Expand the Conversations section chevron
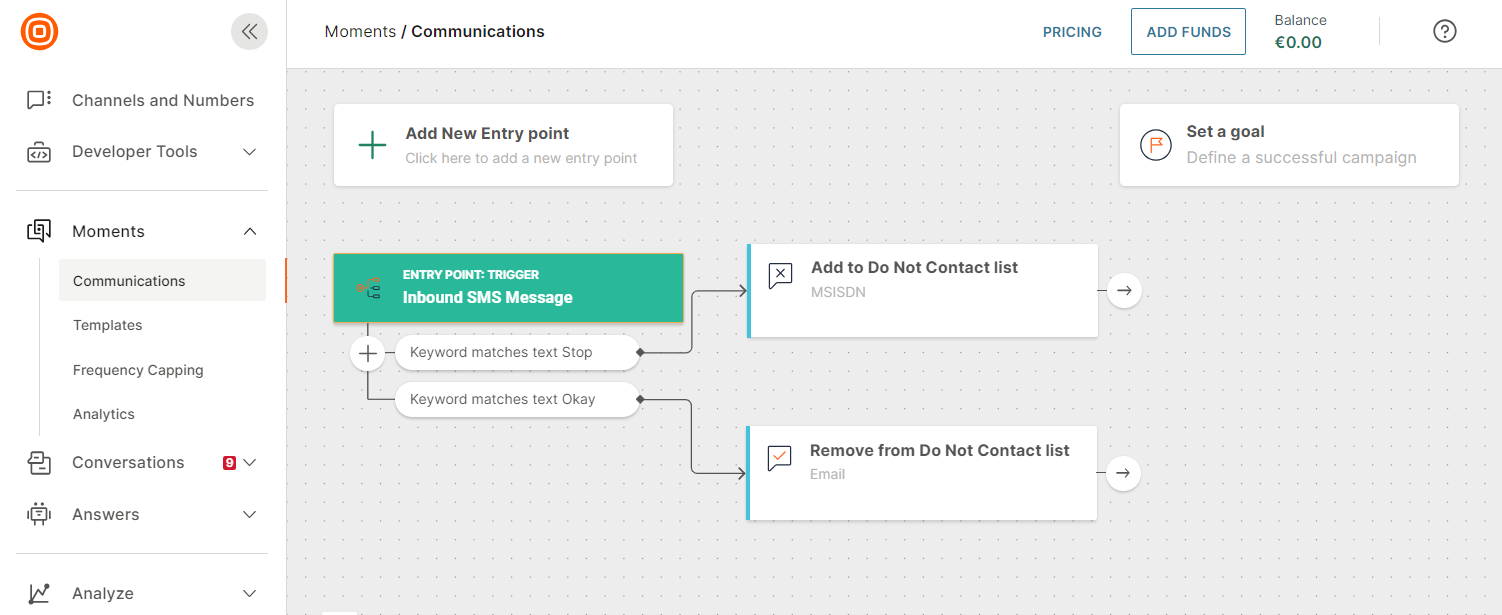Image resolution: width=1502 pixels, height=615 pixels. 250,462
